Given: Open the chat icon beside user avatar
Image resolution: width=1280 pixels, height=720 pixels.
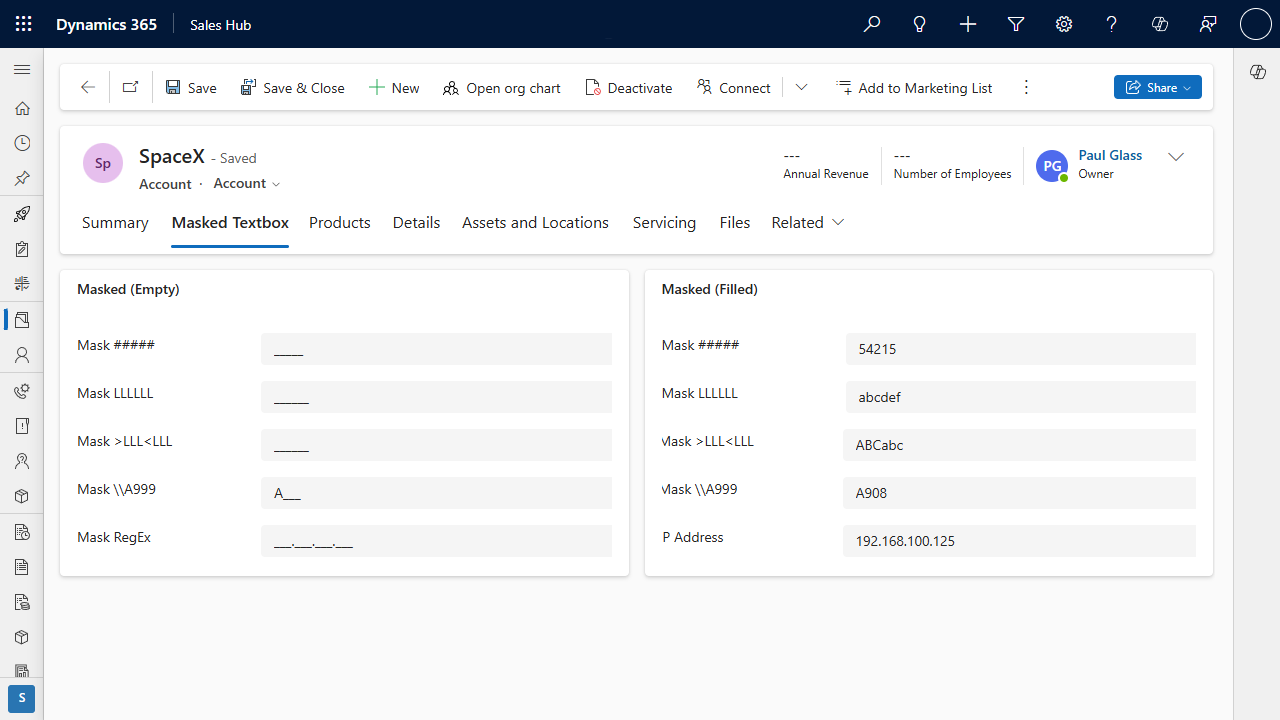Looking at the screenshot, I should pos(1208,24).
